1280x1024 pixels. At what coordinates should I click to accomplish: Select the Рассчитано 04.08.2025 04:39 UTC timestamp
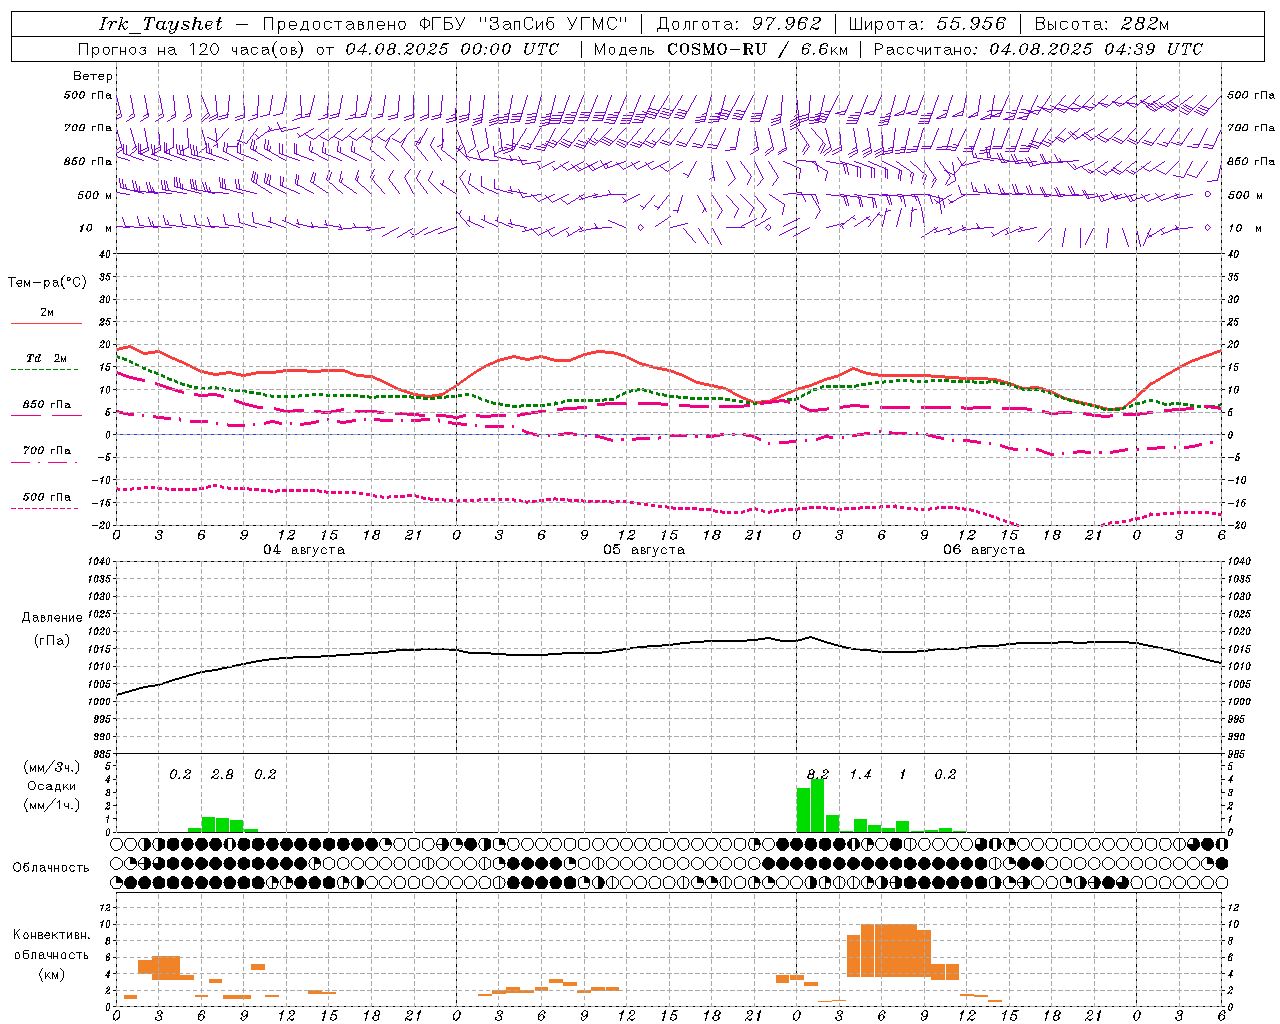click(1038, 49)
